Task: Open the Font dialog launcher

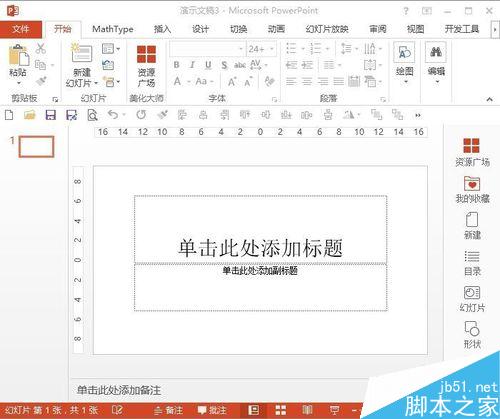Action: (274, 99)
